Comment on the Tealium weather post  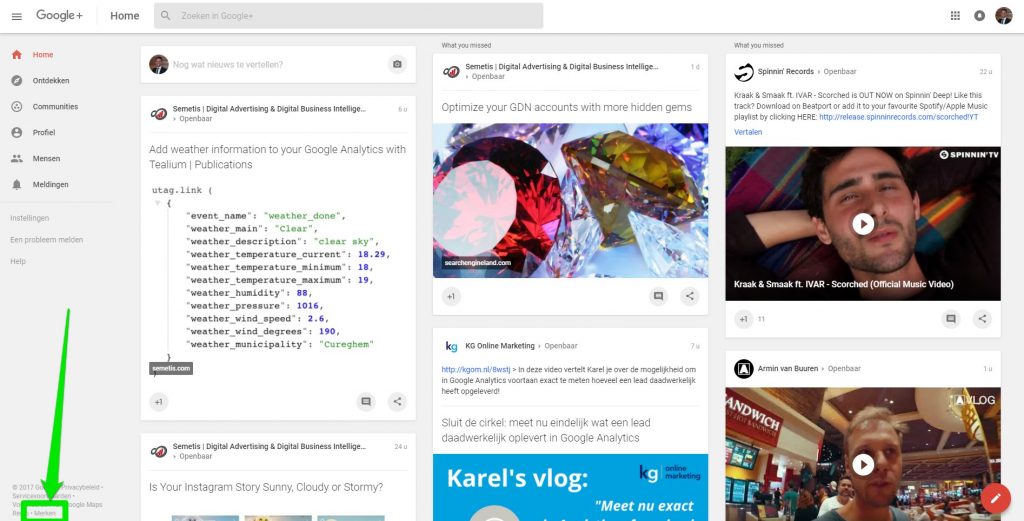click(366, 402)
